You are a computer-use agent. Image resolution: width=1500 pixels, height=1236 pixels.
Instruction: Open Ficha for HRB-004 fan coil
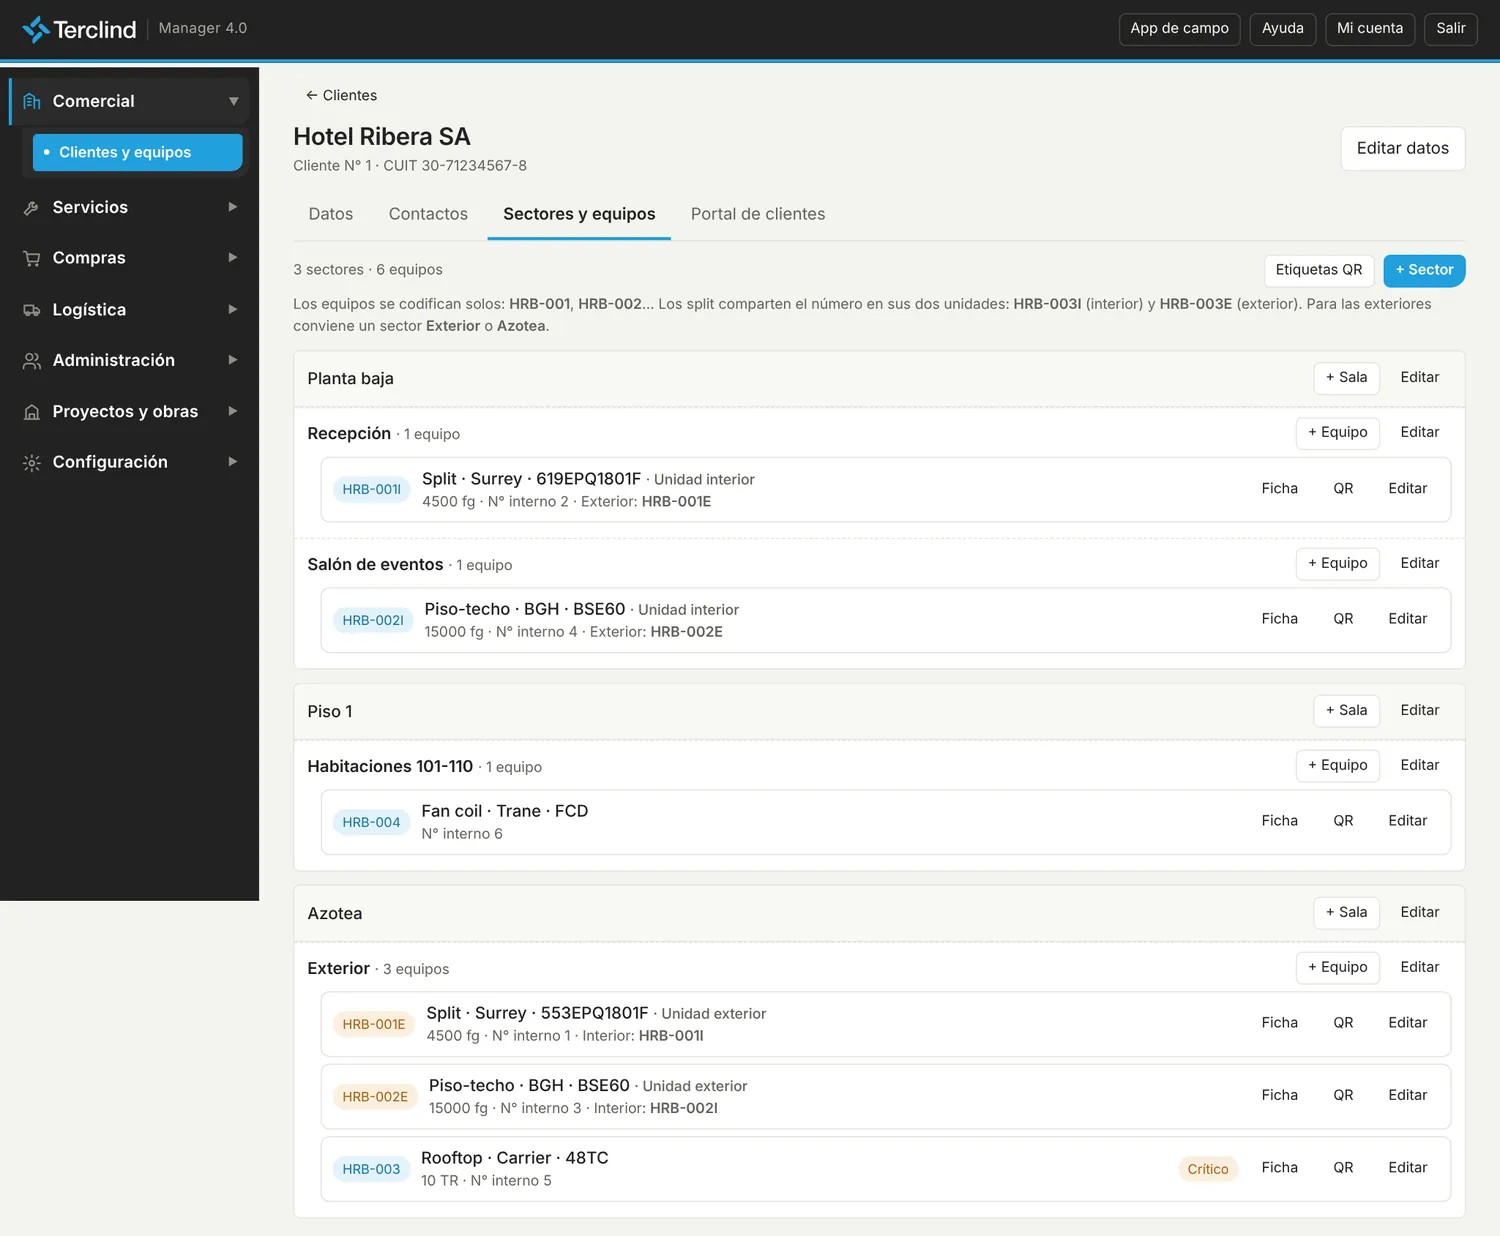tap(1279, 821)
